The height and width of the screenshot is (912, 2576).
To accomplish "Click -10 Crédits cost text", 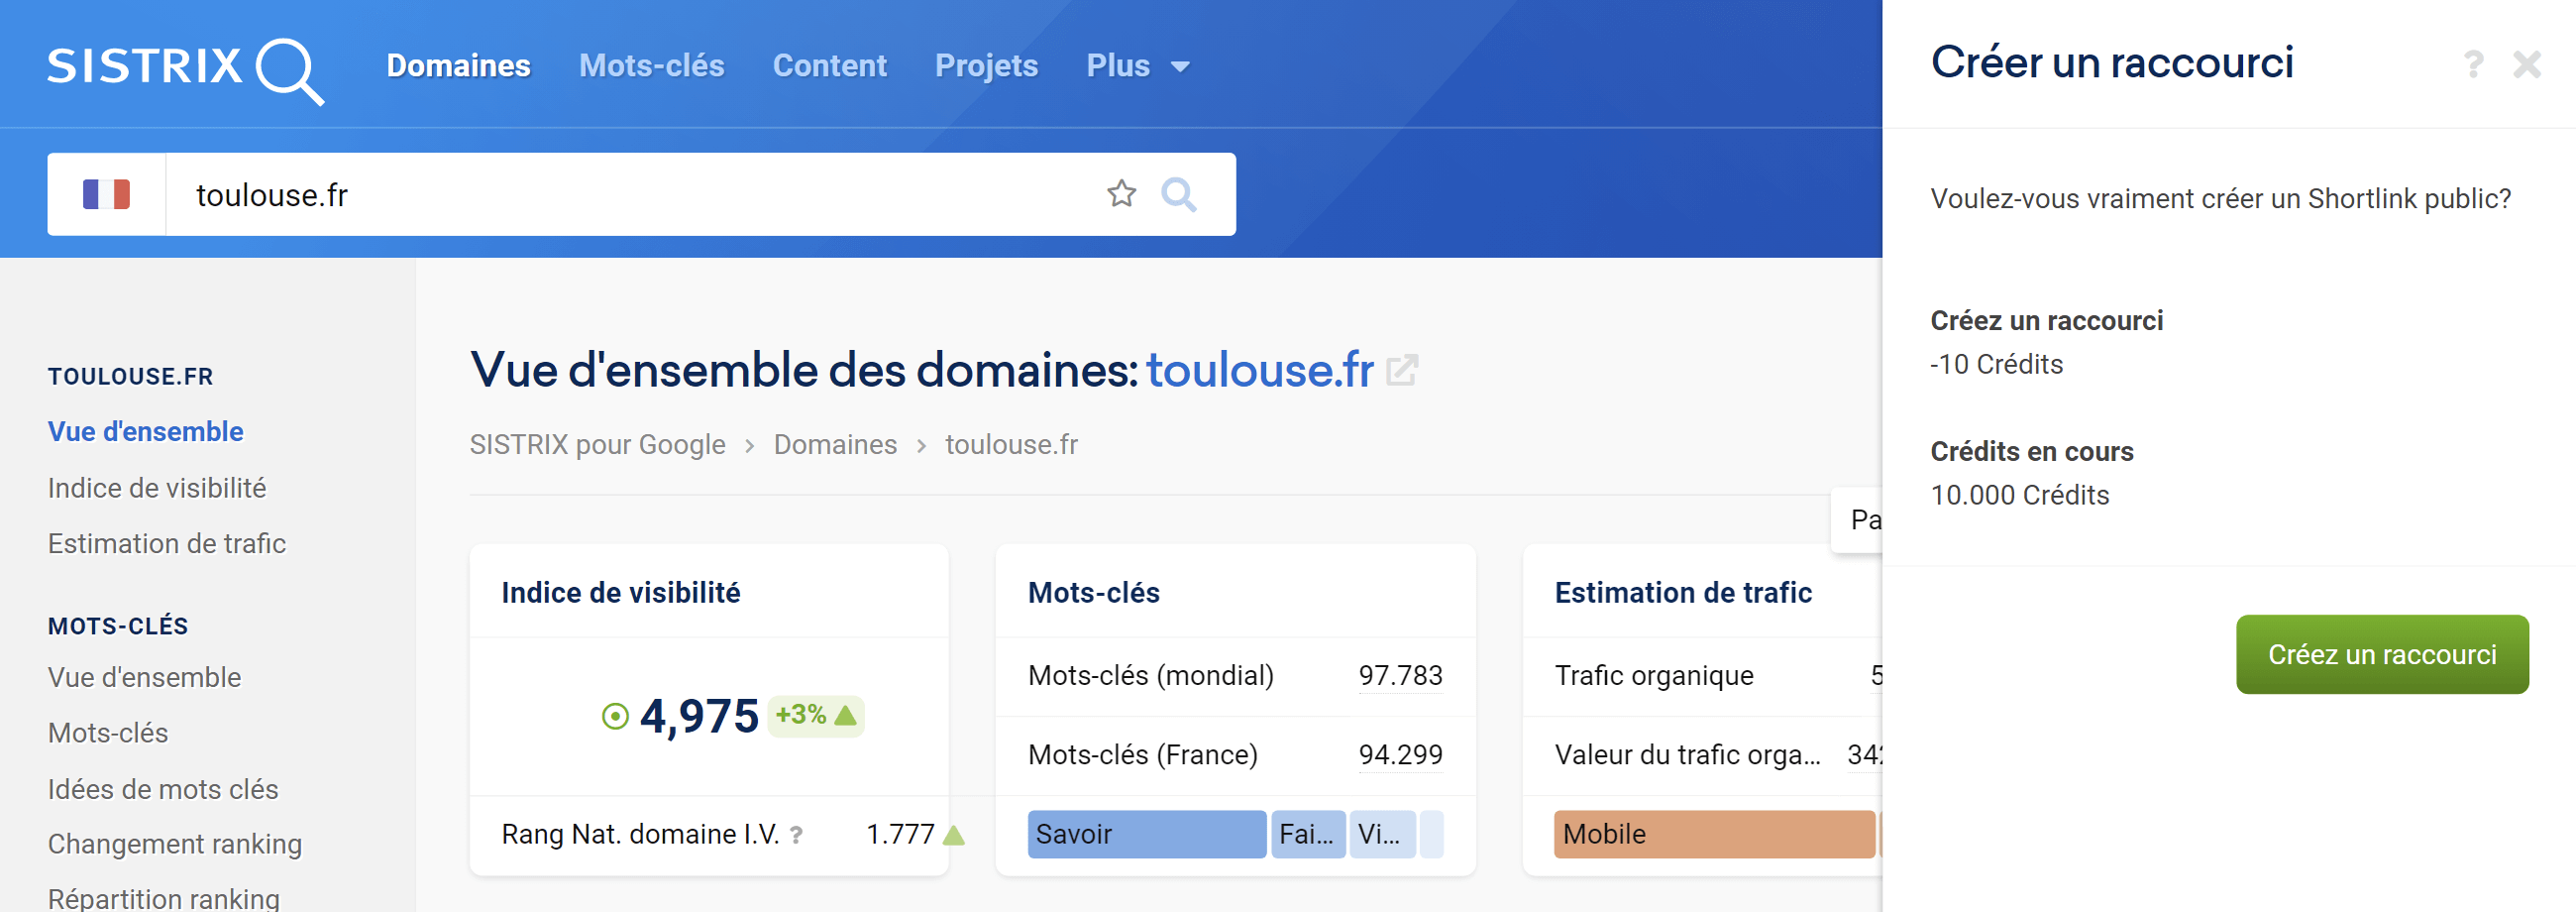I will [x=1996, y=364].
